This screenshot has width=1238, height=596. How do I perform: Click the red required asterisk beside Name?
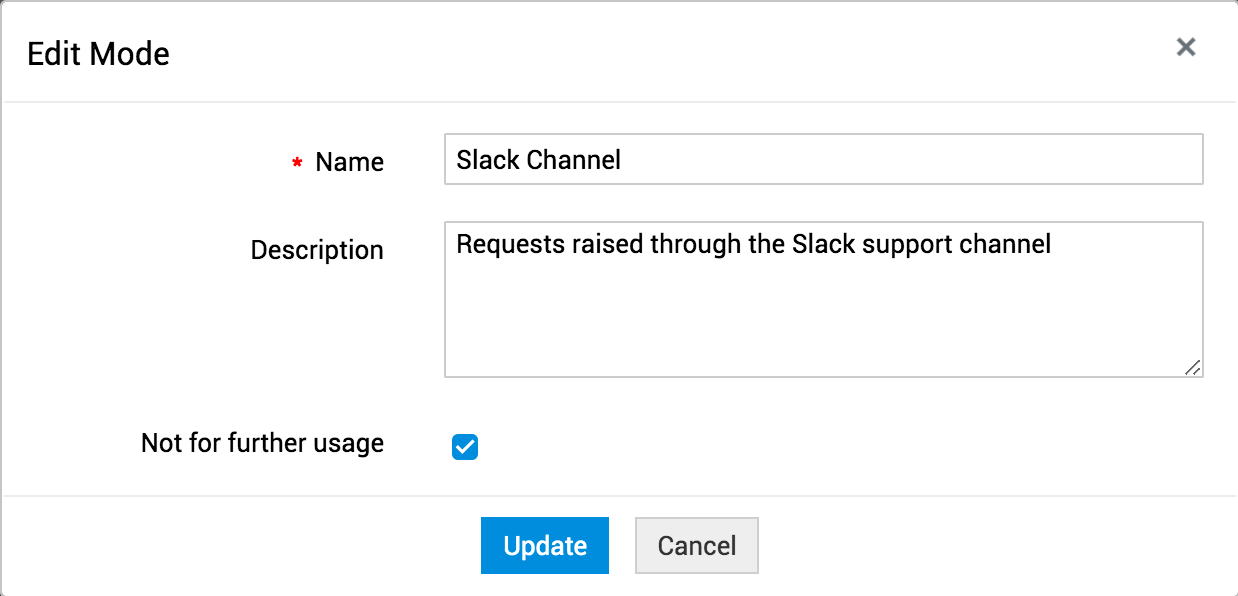(297, 164)
